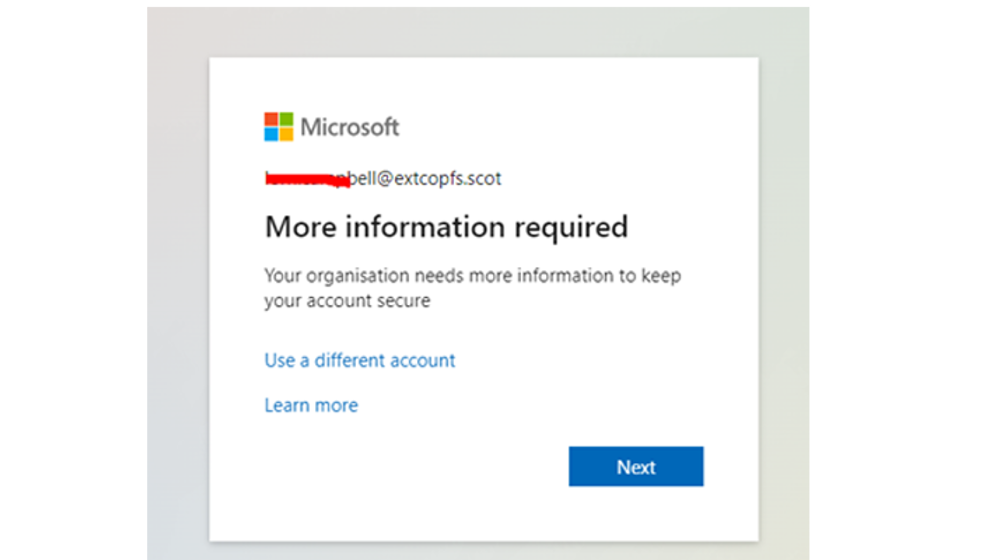
Task: Click the text about keeping your account secure
Action: [x=473, y=288]
